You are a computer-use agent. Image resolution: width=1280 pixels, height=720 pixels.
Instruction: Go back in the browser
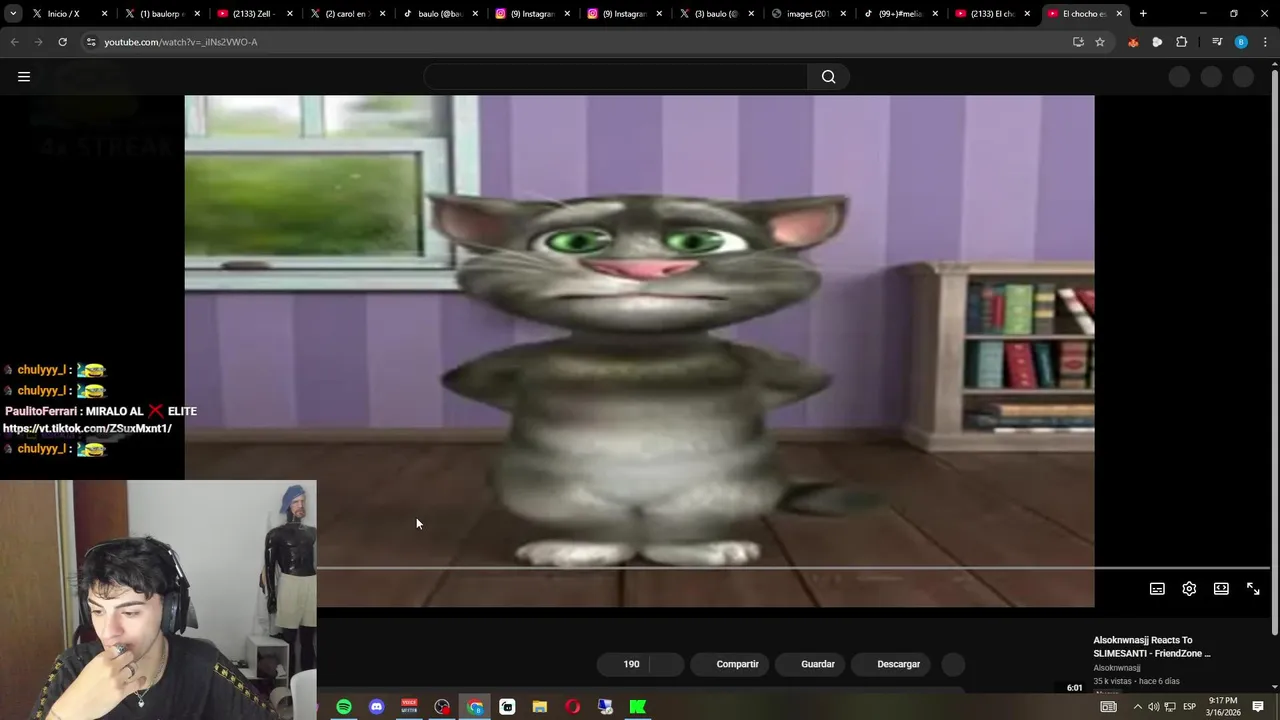click(x=14, y=42)
